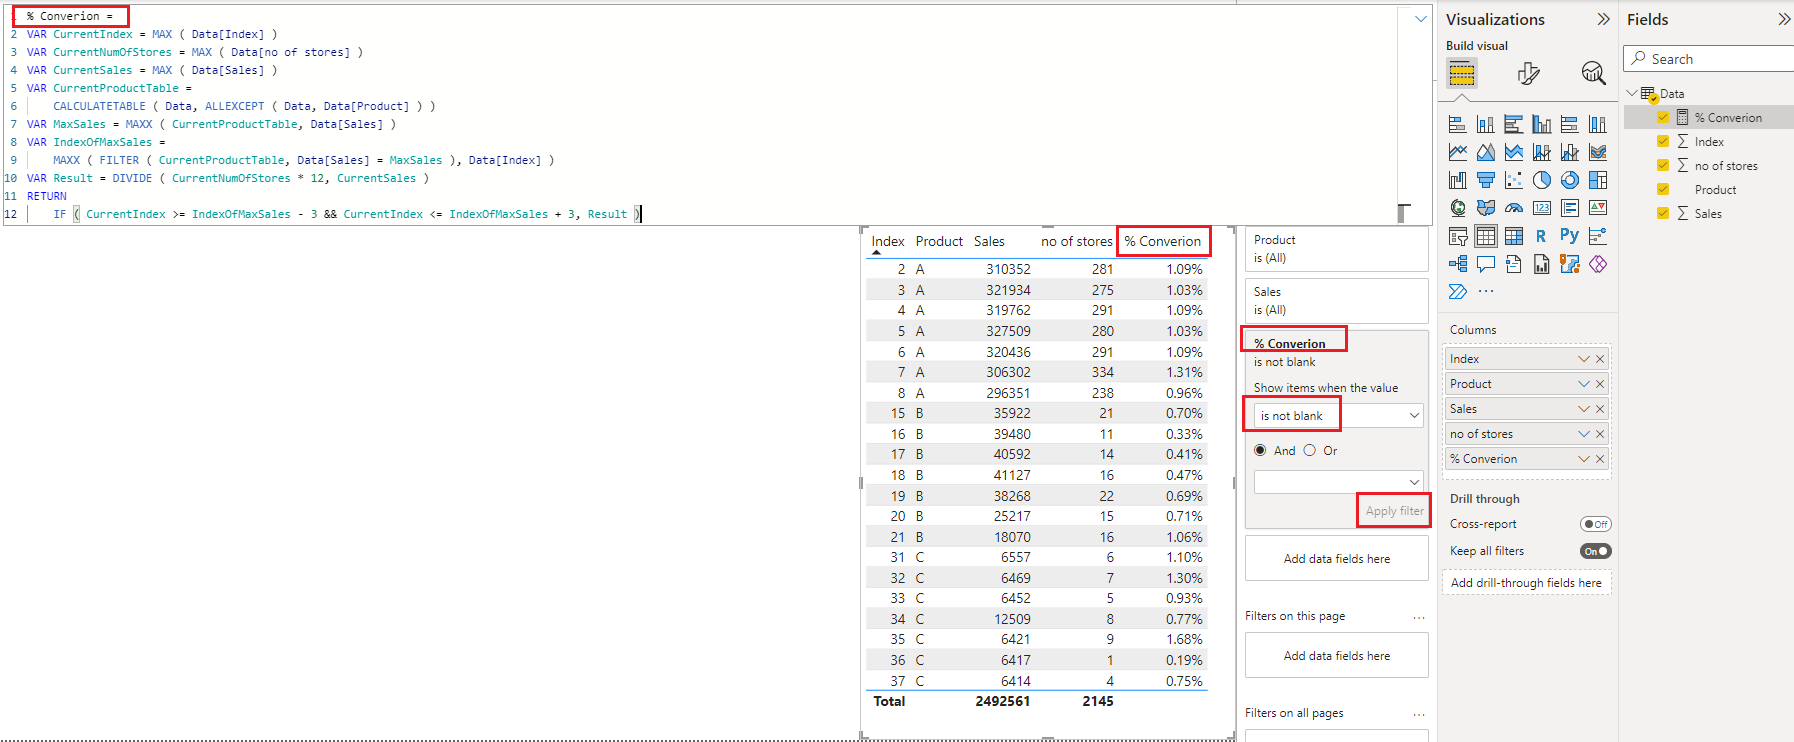This screenshot has height=742, width=1794.
Task: Expand the formula bar chevron
Action: coord(1420,19)
